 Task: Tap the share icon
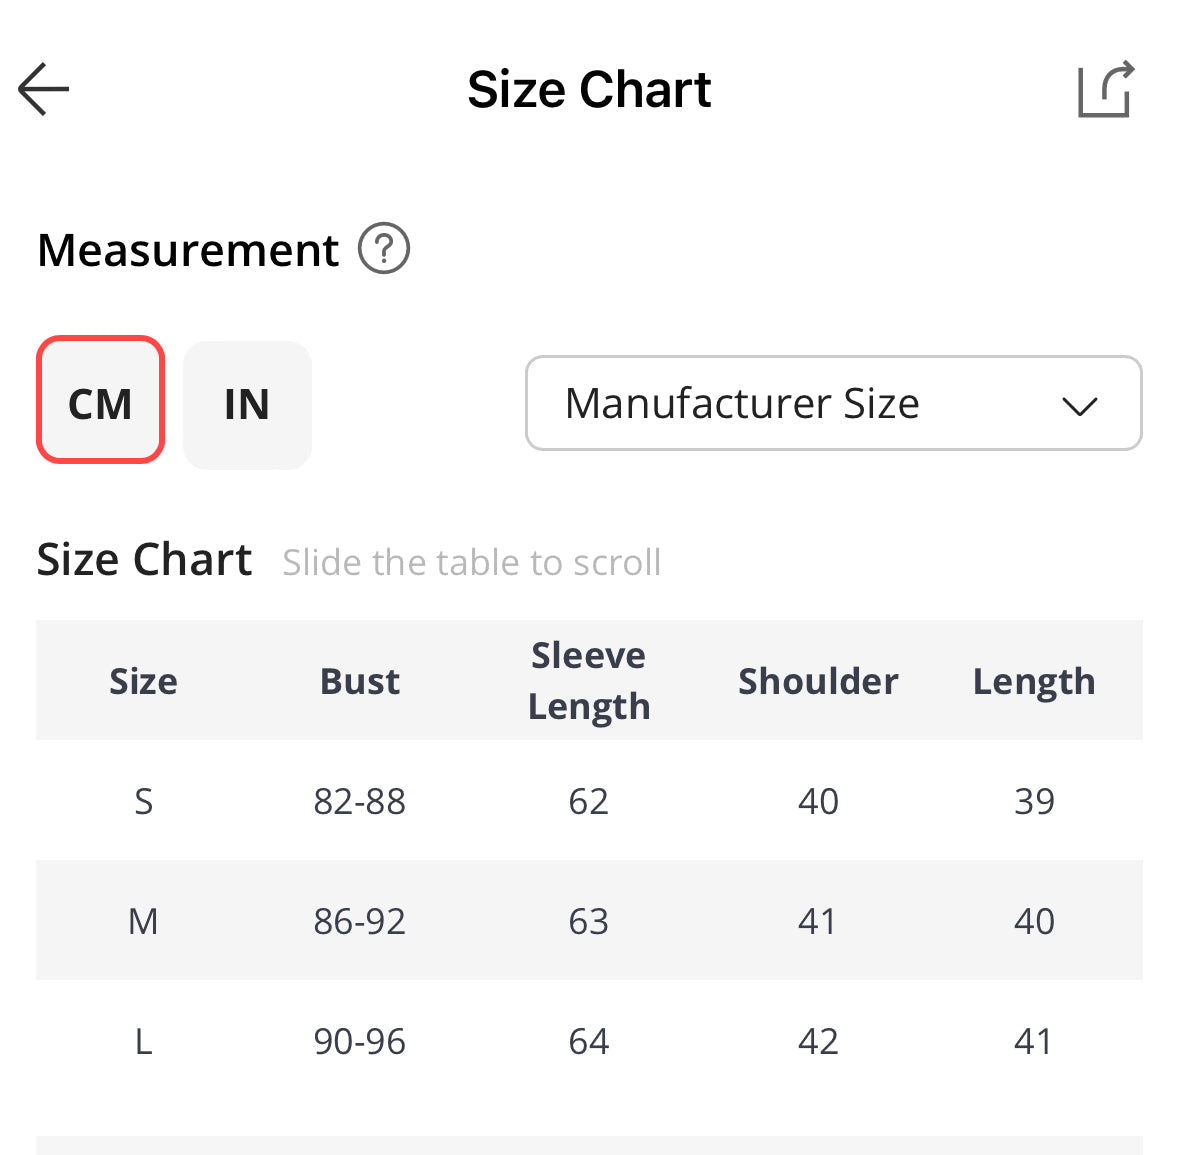(1106, 89)
